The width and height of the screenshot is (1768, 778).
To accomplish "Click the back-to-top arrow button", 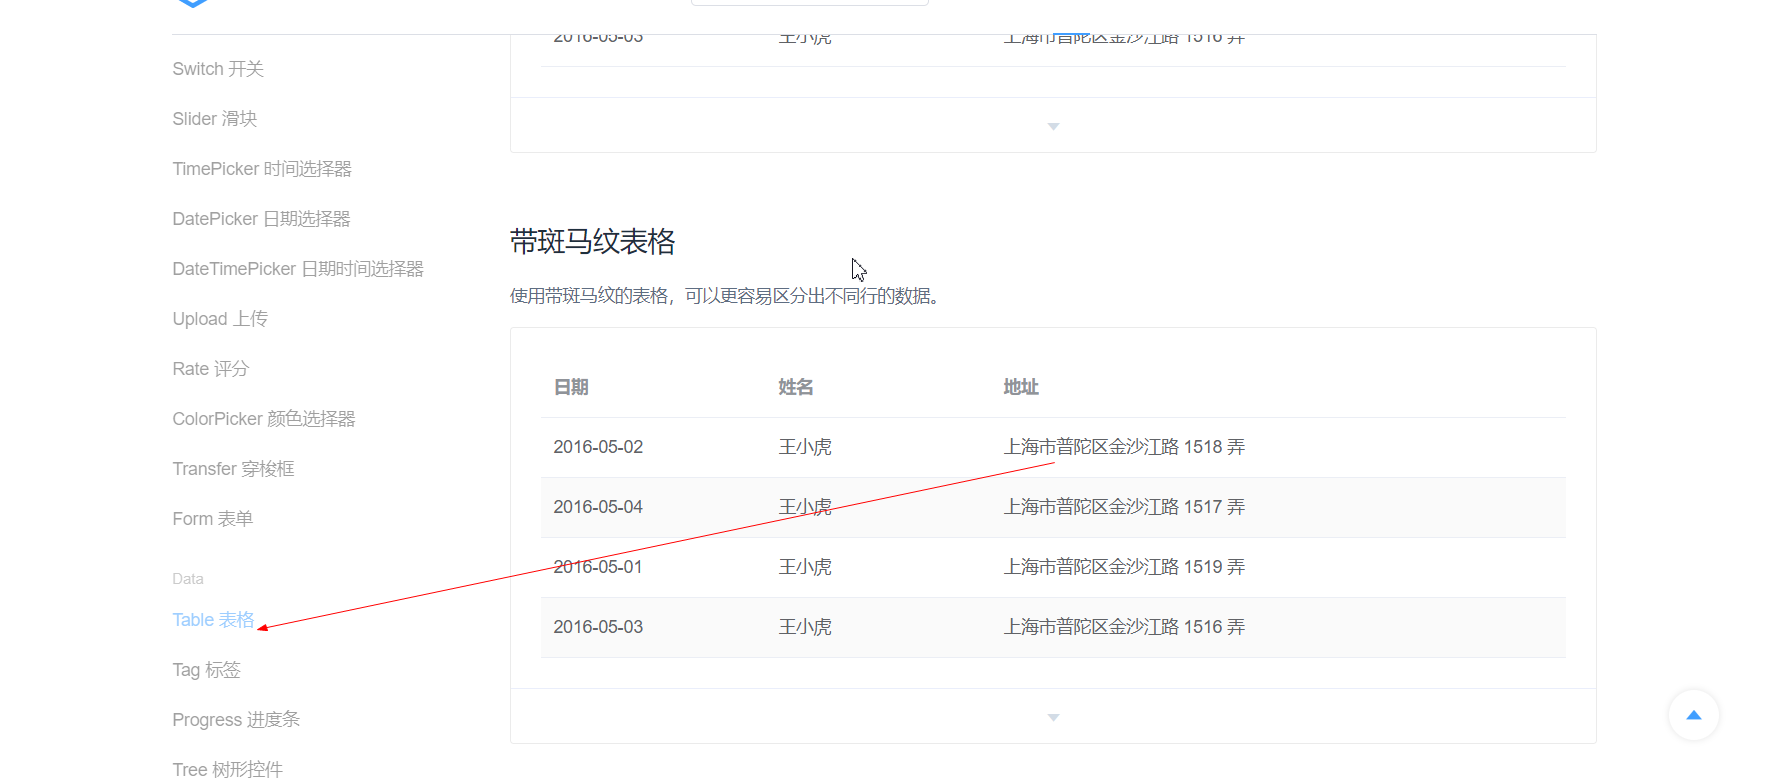I will [1693, 715].
